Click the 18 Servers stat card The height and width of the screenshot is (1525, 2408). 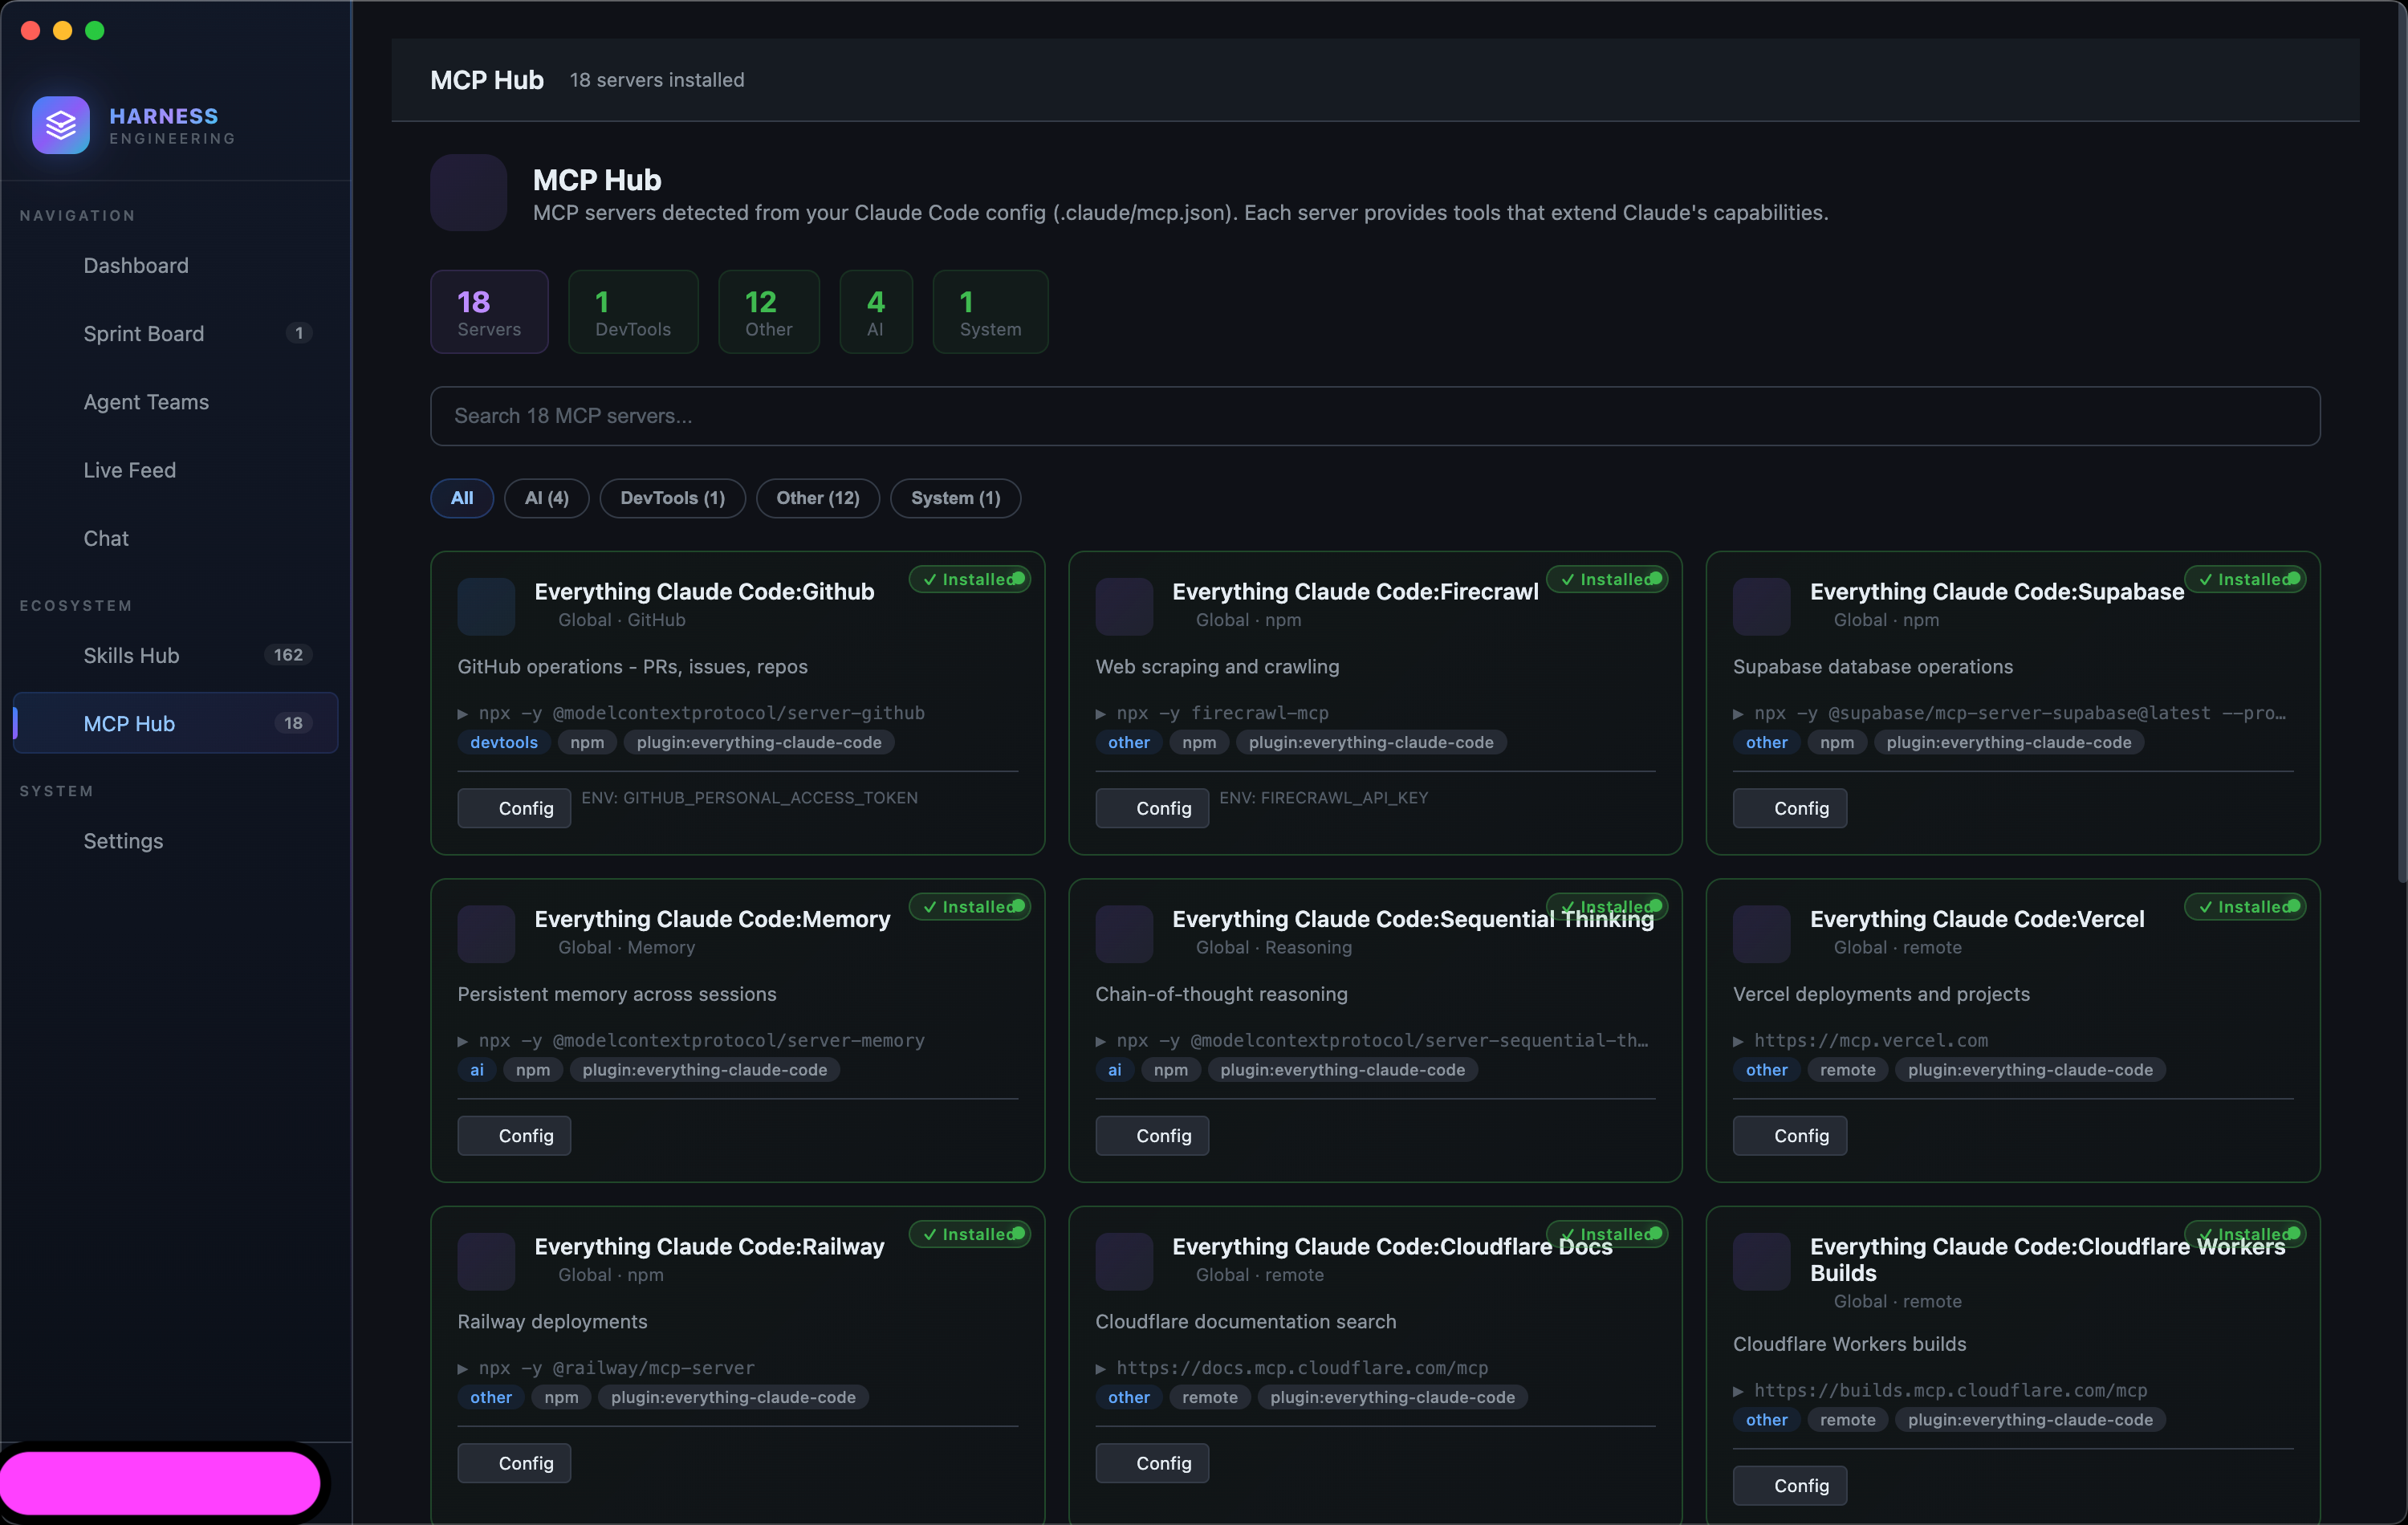(x=489, y=312)
